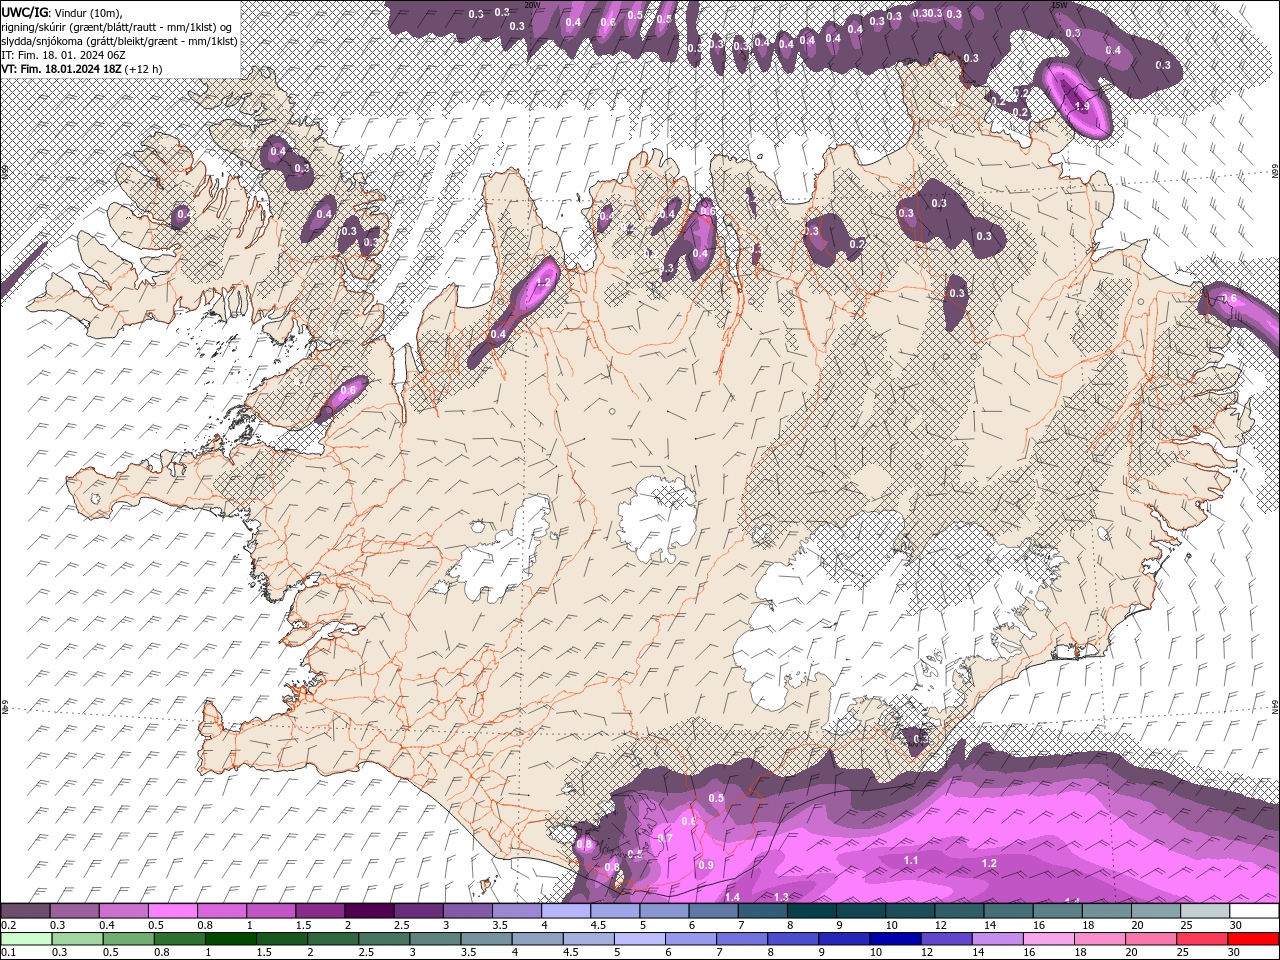The width and height of the screenshot is (1280, 960).
Task: Click the 1.4 value at the bottom map edge
Action: [x=732, y=897]
